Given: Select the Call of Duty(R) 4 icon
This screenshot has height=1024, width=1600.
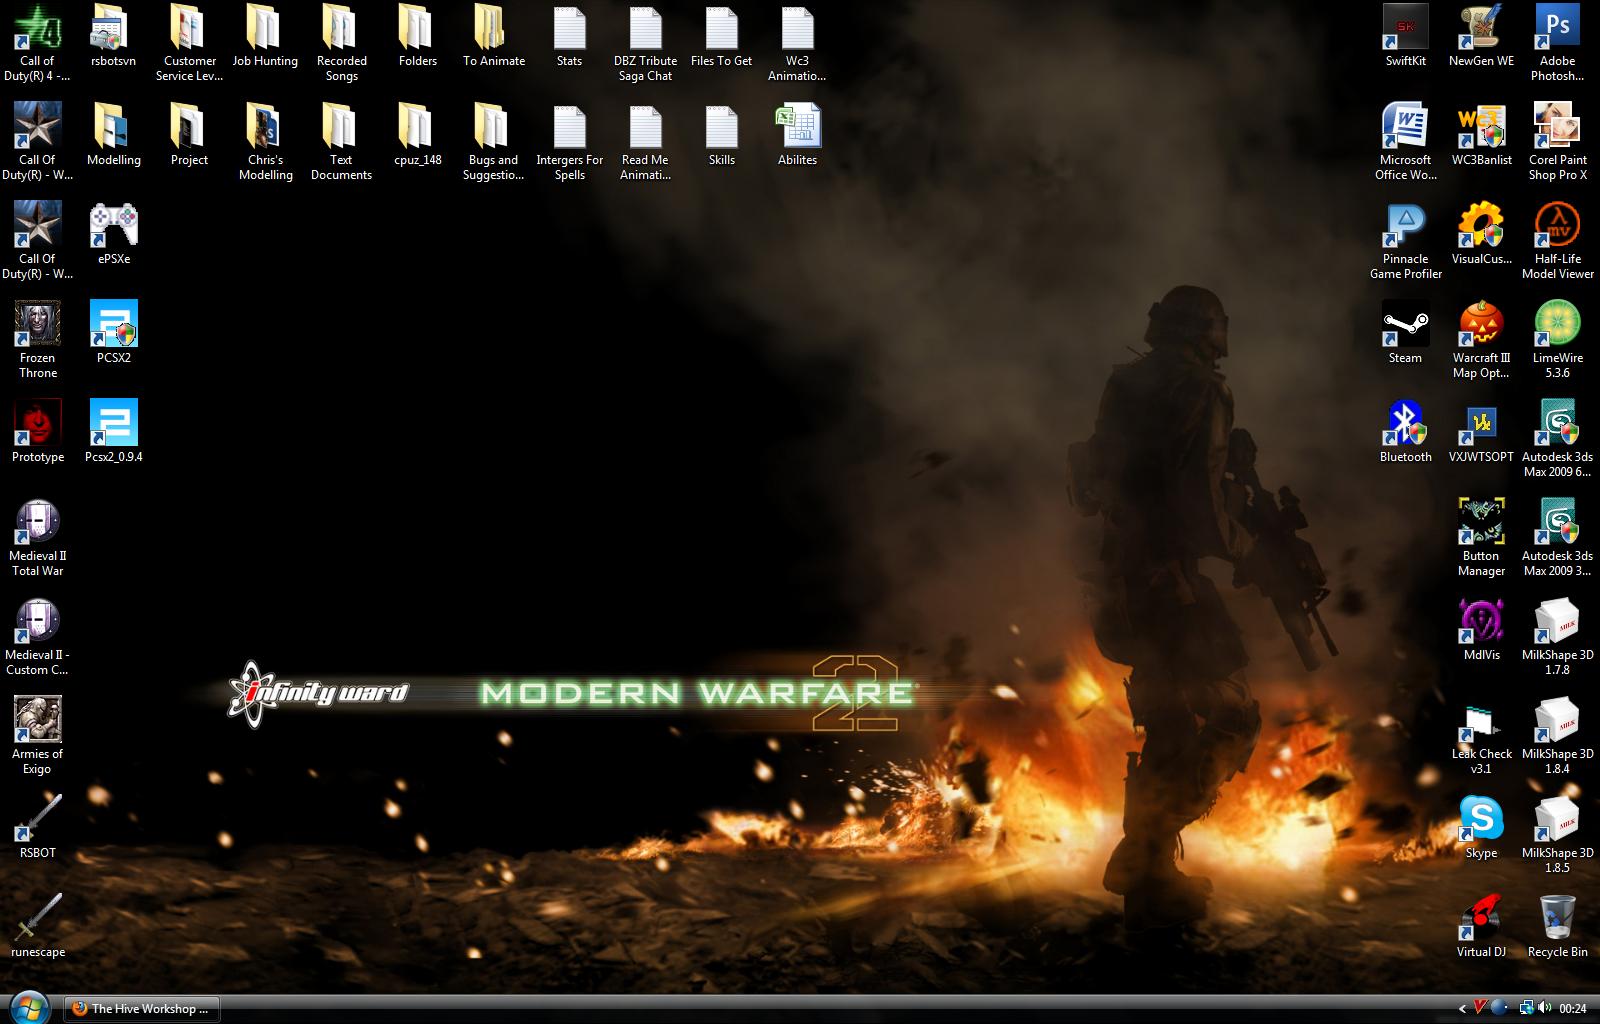Looking at the screenshot, I should tap(37, 44).
